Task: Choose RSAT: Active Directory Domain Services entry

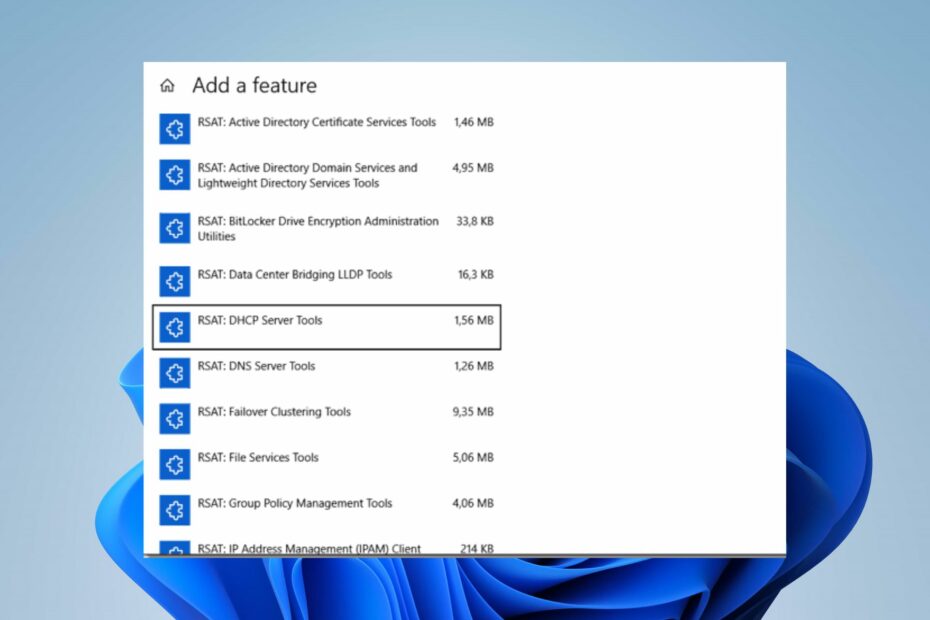Action: pos(307,176)
